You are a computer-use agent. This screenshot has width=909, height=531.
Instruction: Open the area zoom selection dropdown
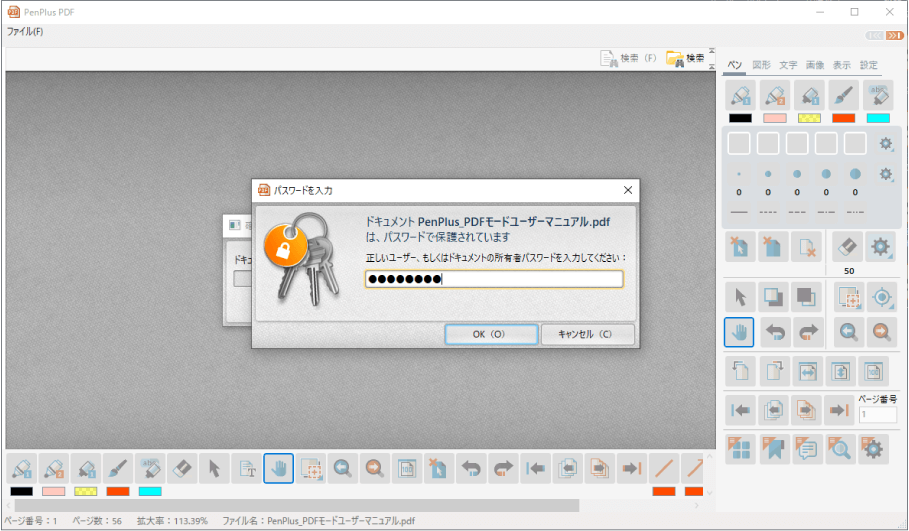coord(849,298)
